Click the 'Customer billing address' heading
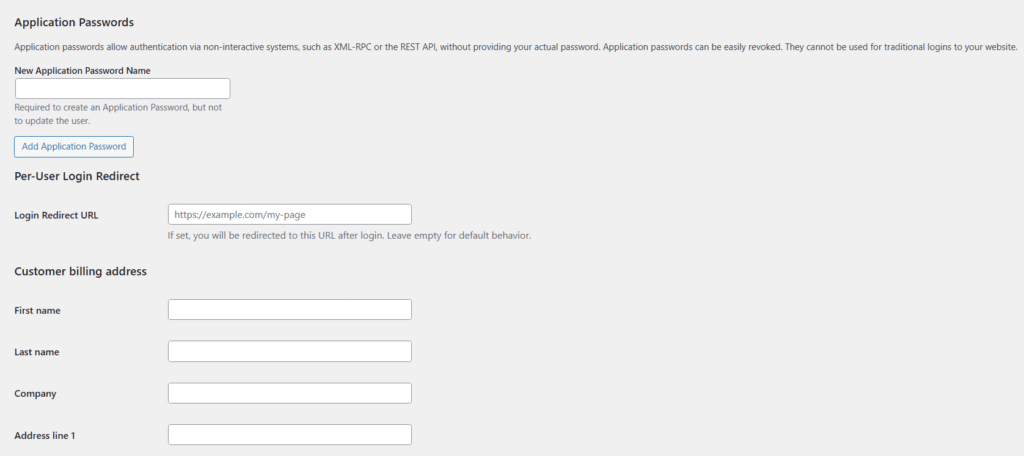 pyautogui.click(x=80, y=271)
